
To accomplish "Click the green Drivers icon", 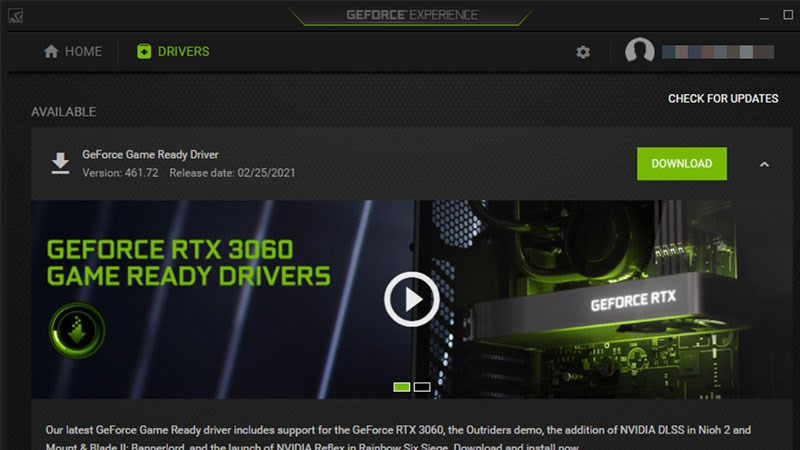I will pos(144,52).
